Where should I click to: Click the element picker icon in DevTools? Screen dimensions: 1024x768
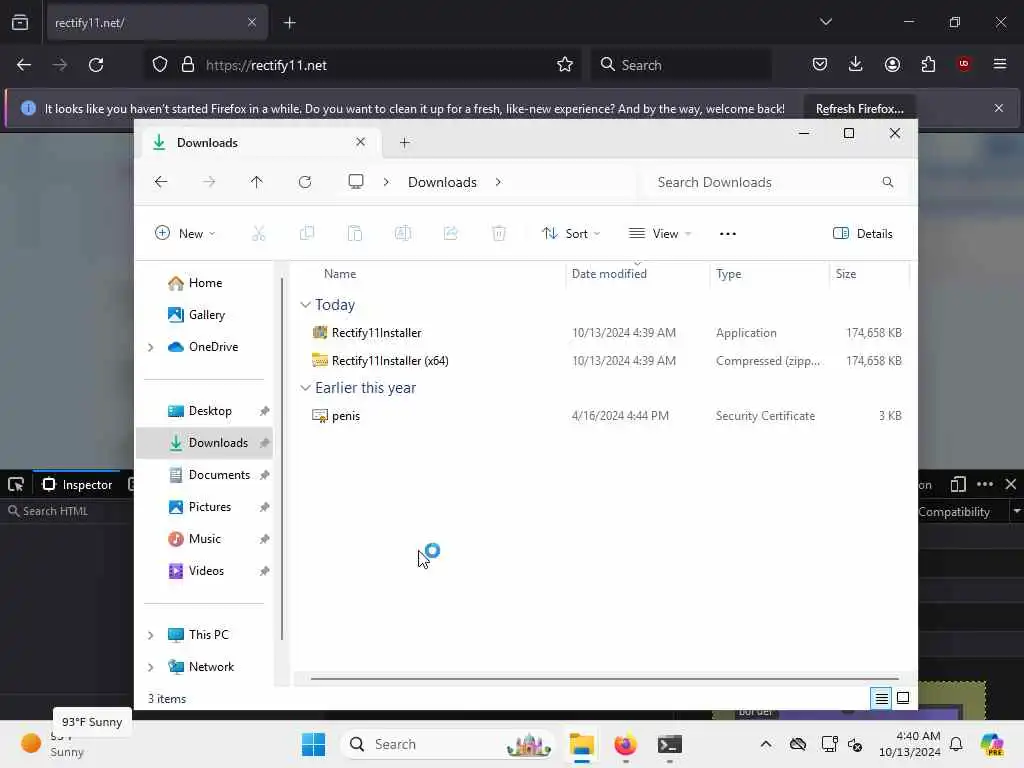(x=16, y=485)
